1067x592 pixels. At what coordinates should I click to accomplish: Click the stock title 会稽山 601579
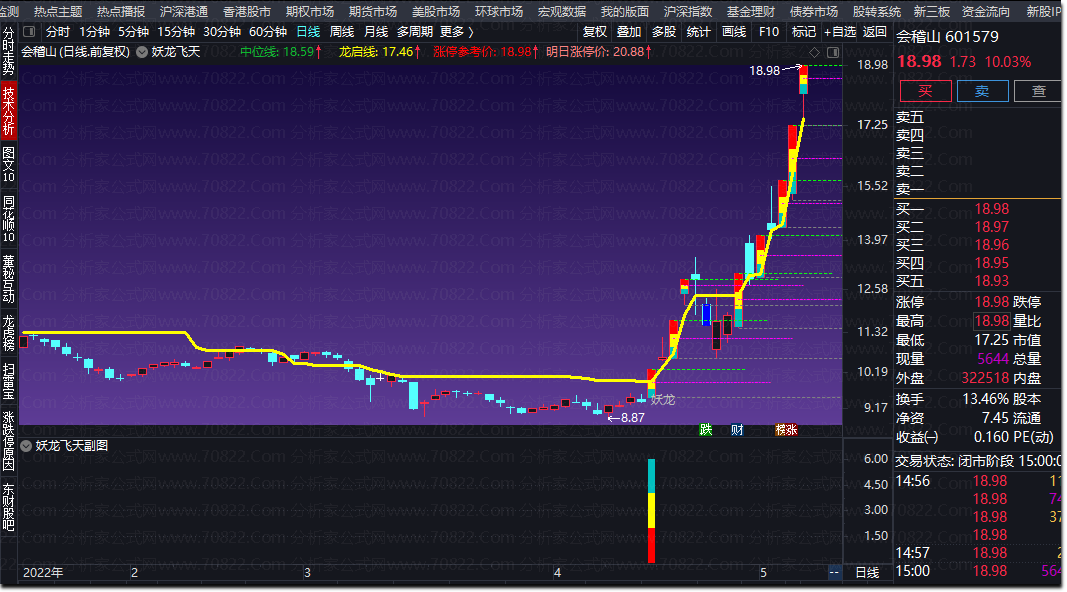coord(947,37)
